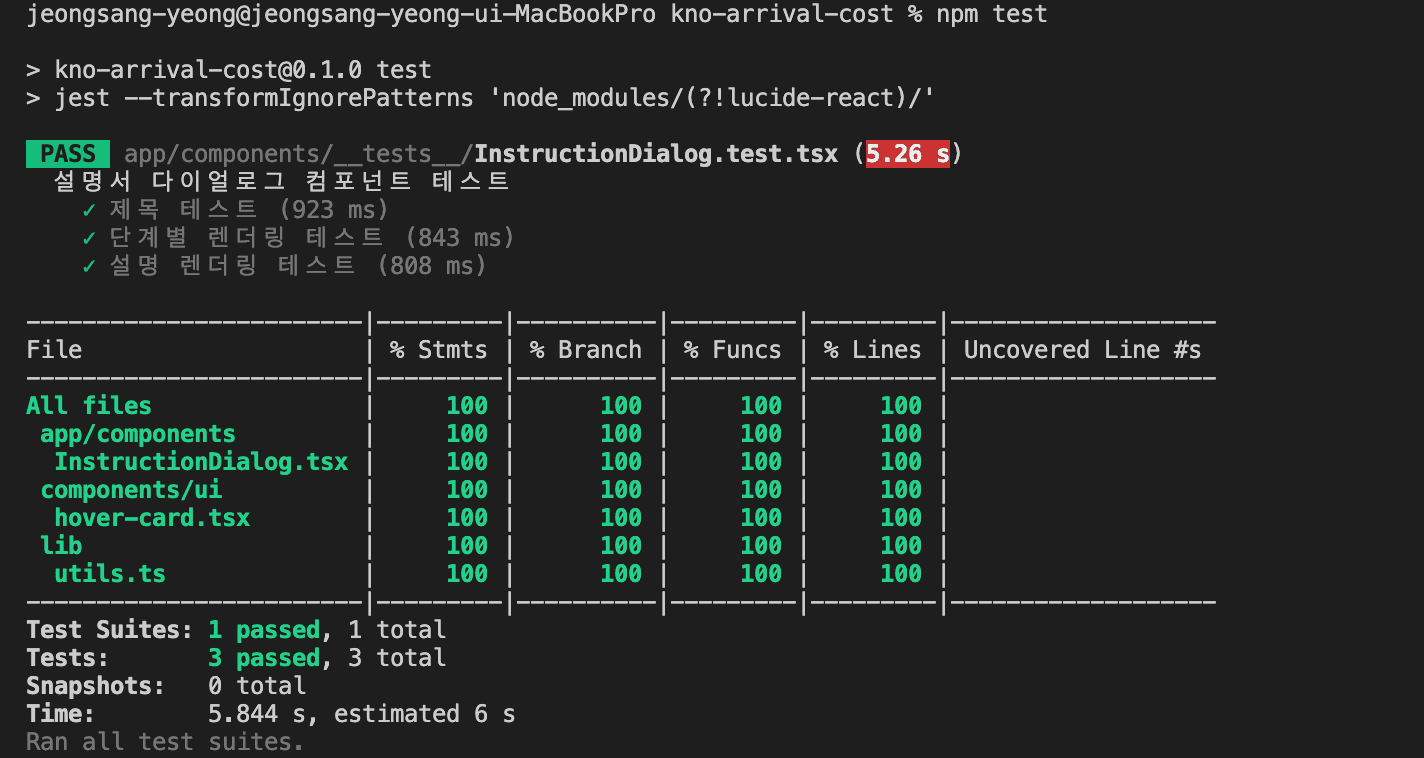Click the Uncovered Line #s column header
1424x758 pixels.
1082,350
